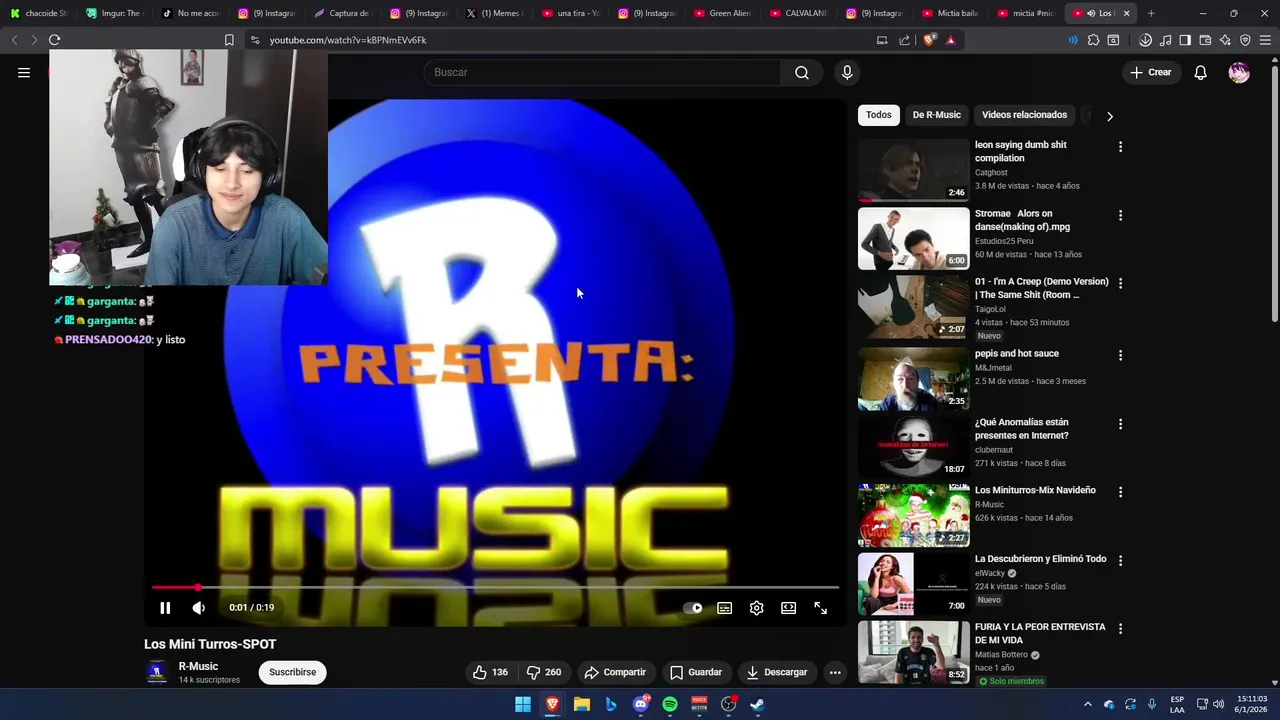1280x720 pixels.
Task: Open the R-Music channel avatar
Action: click(157, 672)
